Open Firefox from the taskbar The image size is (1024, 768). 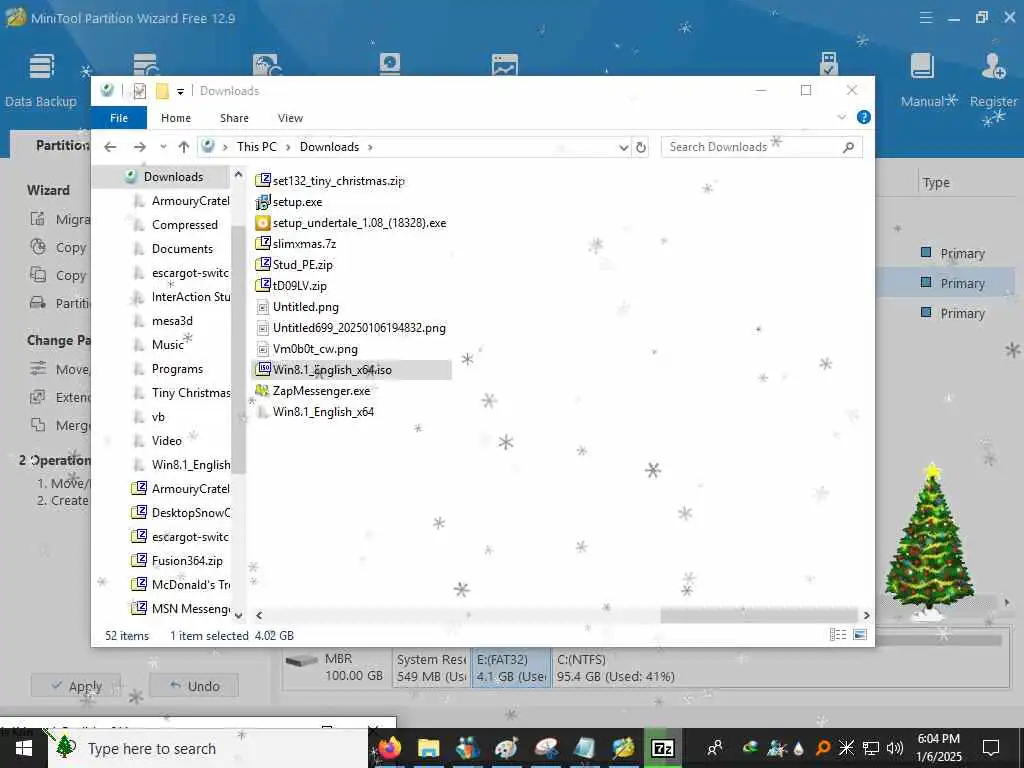tap(390, 748)
